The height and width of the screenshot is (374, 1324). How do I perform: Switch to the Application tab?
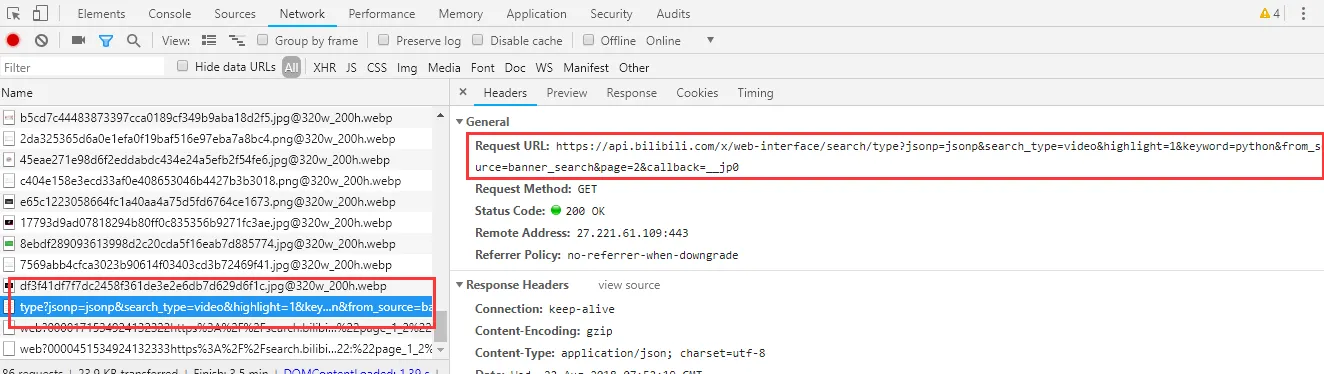tap(537, 14)
